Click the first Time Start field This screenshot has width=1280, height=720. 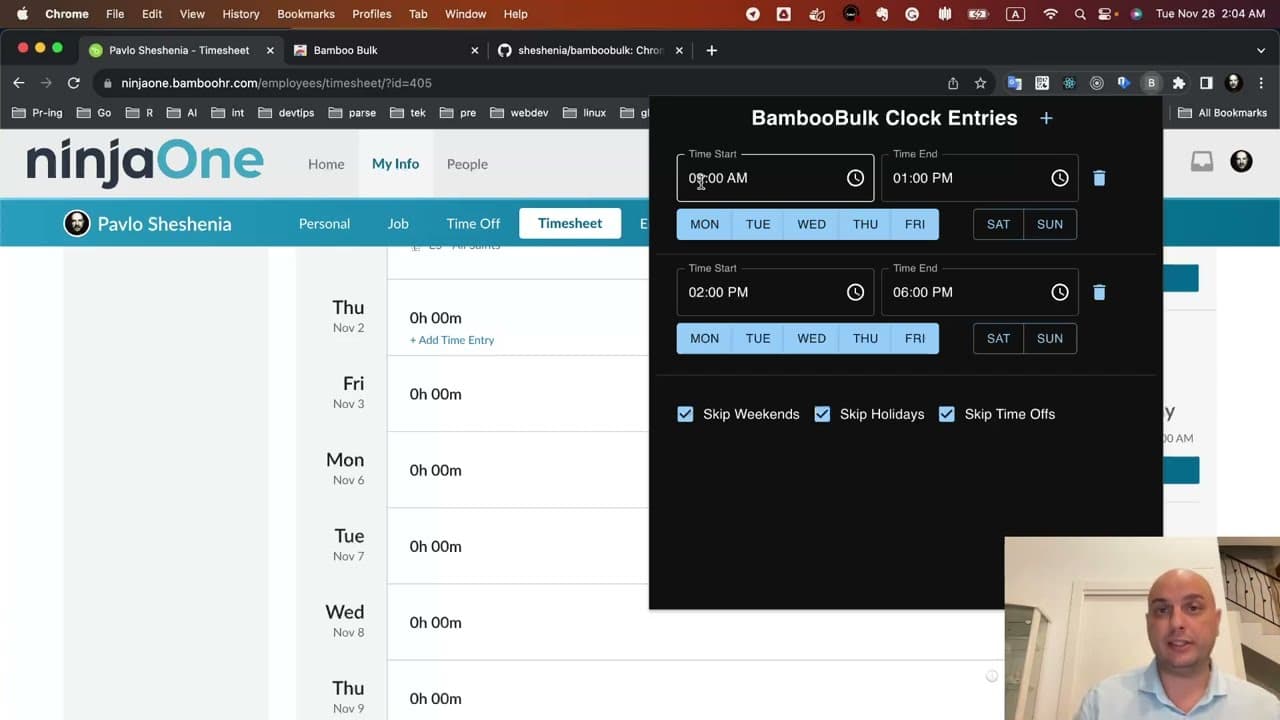tap(775, 178)
